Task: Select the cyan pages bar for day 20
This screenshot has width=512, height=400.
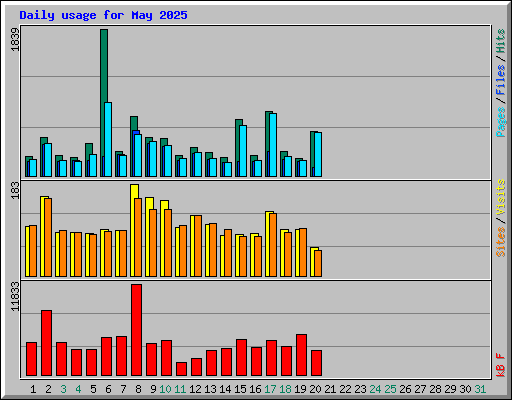Action: (318, 154)
